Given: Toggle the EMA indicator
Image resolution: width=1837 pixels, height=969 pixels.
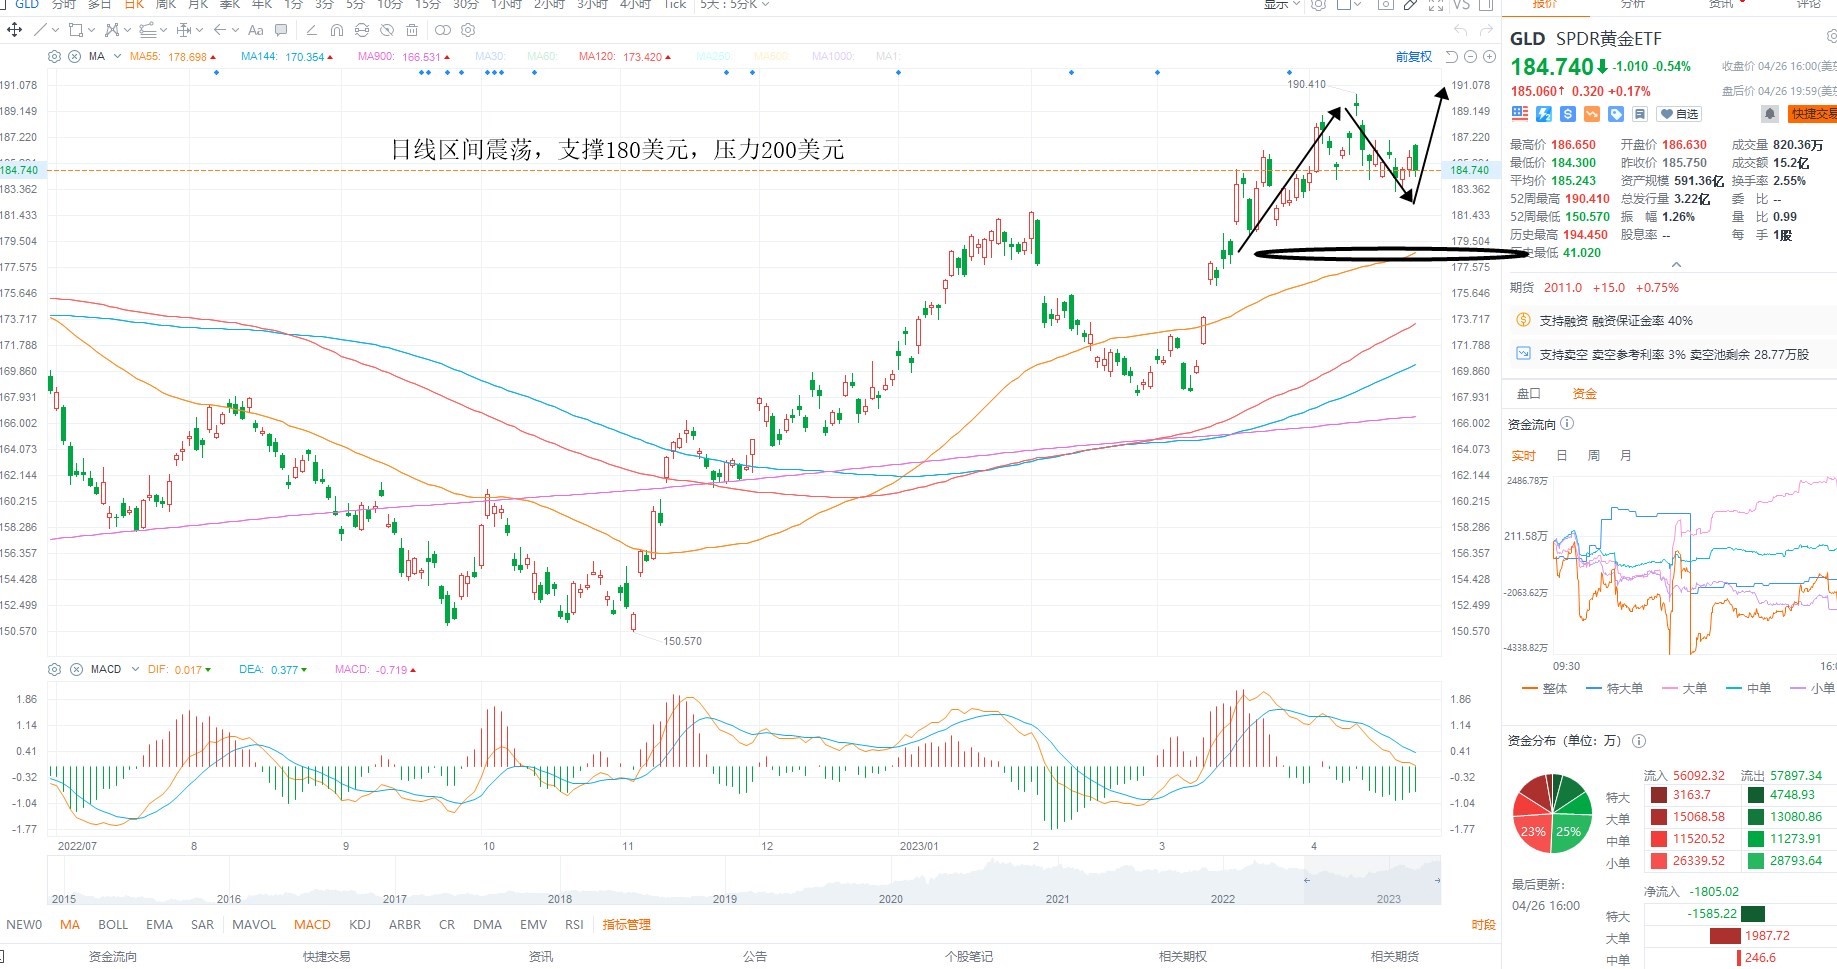Looking at the screenshot, I should click(x=159, y=925).
